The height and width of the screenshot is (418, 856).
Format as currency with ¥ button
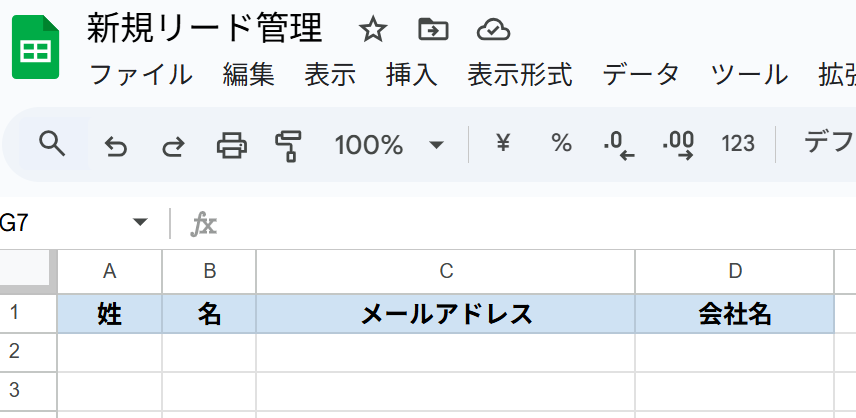(x=502, y=144)
